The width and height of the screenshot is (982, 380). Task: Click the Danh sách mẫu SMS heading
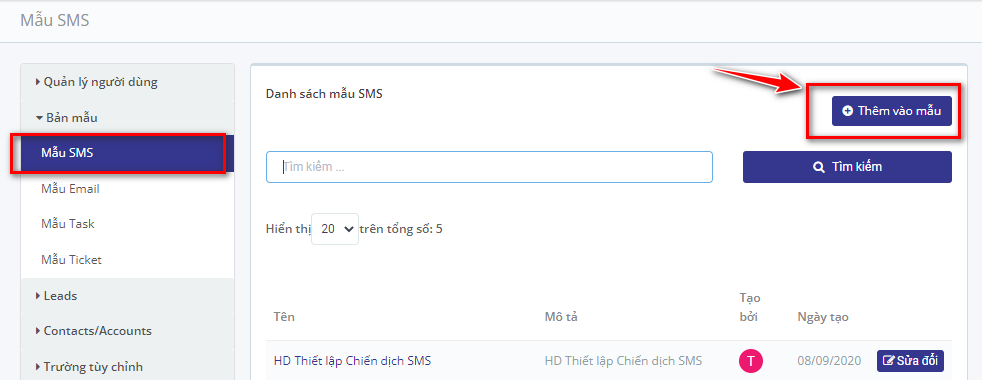pyautogui.click(x=324, y=95)
